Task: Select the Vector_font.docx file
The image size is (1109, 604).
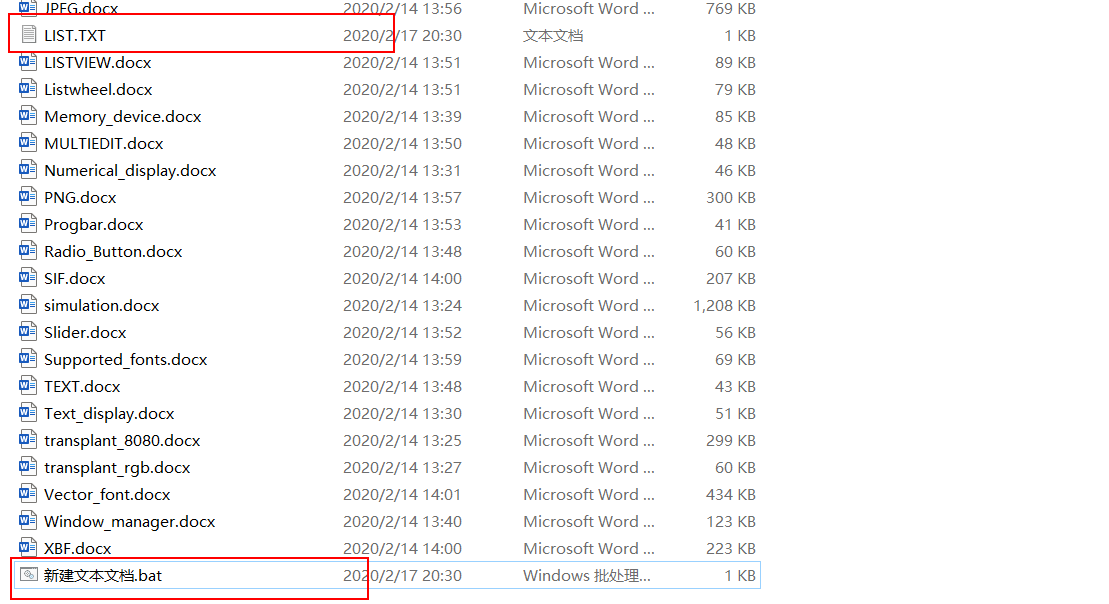Action: pos(107,494)
